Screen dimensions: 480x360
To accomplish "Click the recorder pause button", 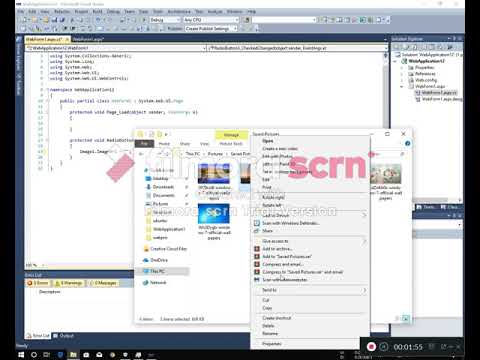I will pos(384,347).
